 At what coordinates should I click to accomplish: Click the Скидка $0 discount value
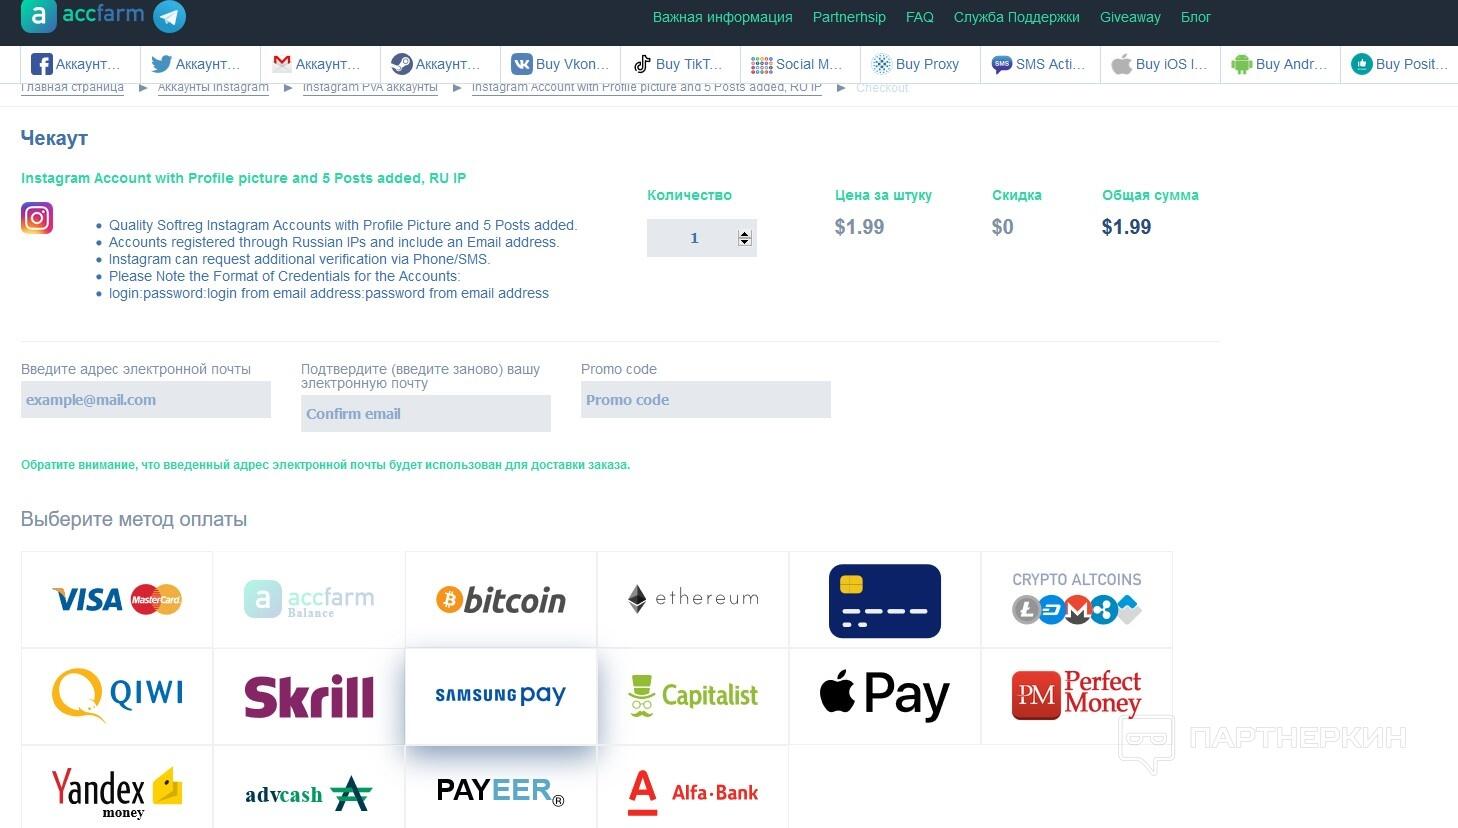coord(1002,227)
